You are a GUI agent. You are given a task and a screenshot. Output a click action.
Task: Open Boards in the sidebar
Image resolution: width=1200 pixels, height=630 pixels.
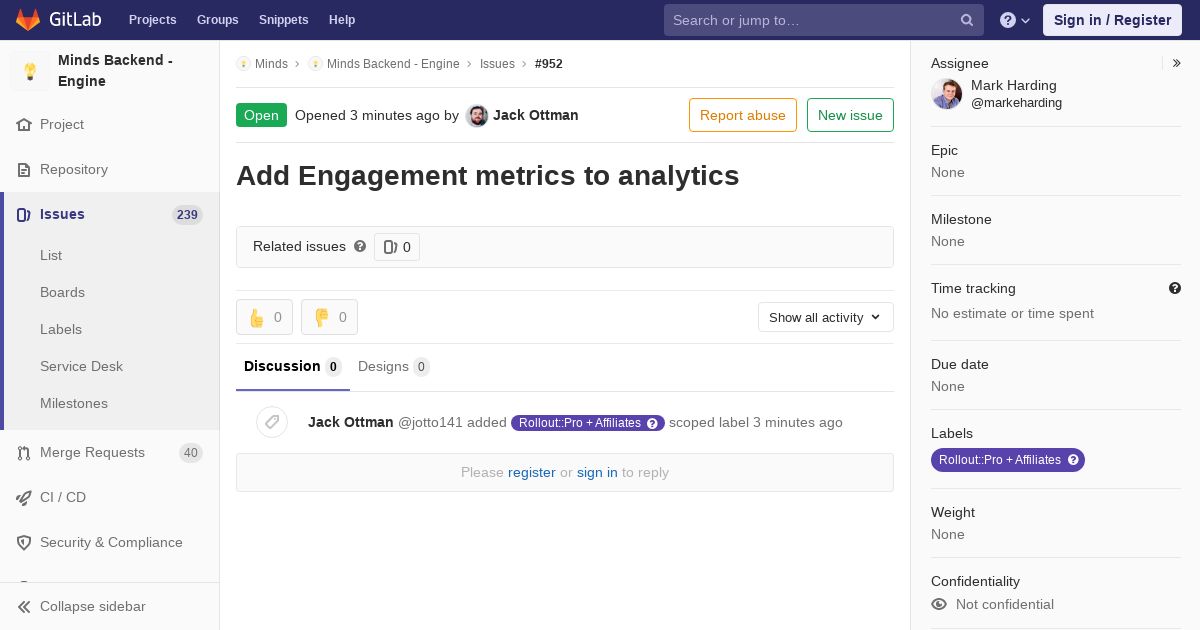click(x=62, y=293)
